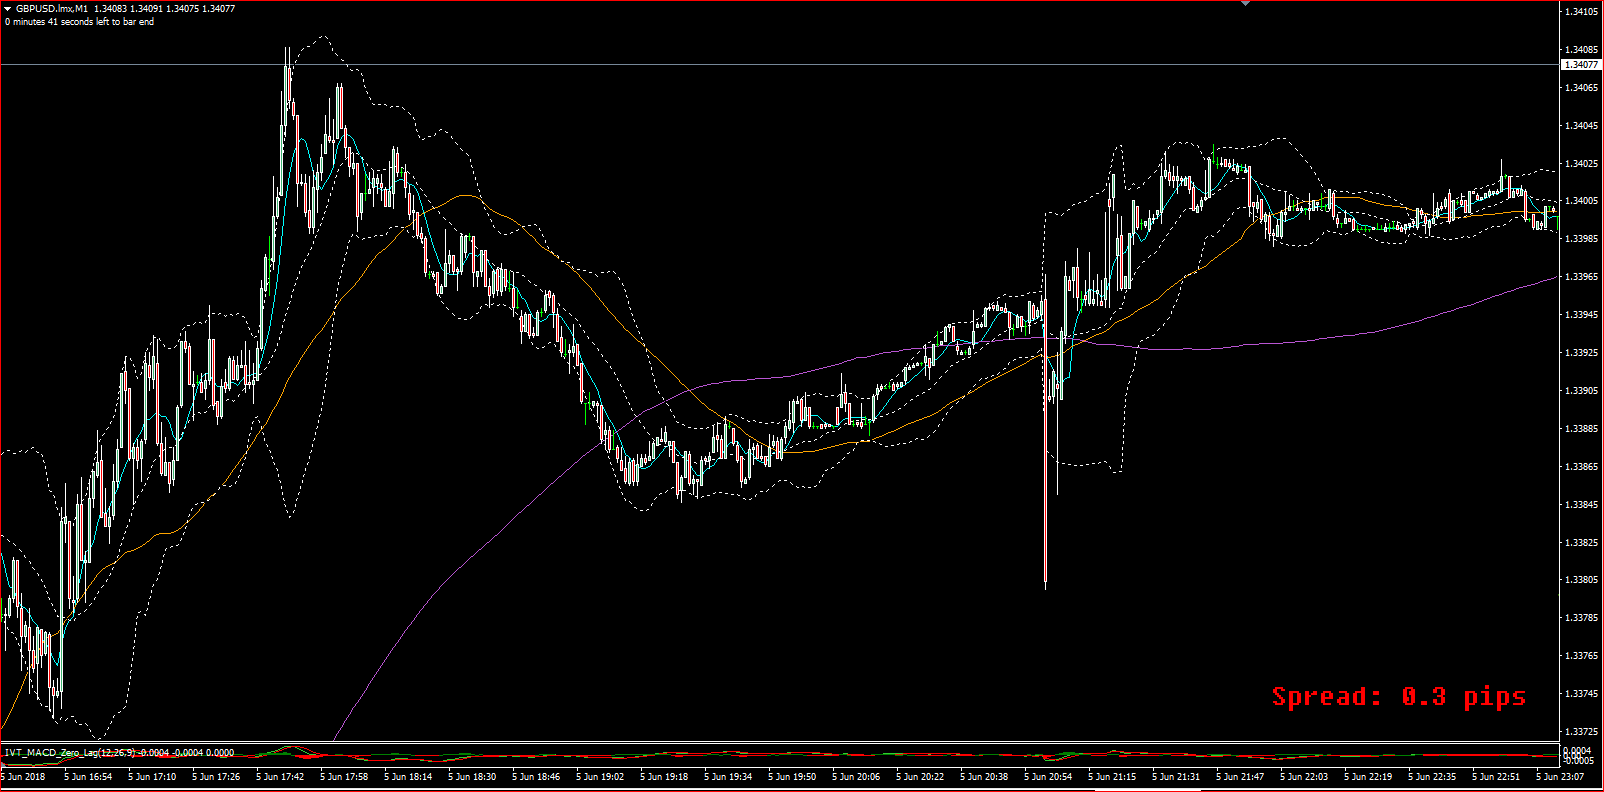
Task: Click the 1.33765 price axis label
Action: (1581, 656)
